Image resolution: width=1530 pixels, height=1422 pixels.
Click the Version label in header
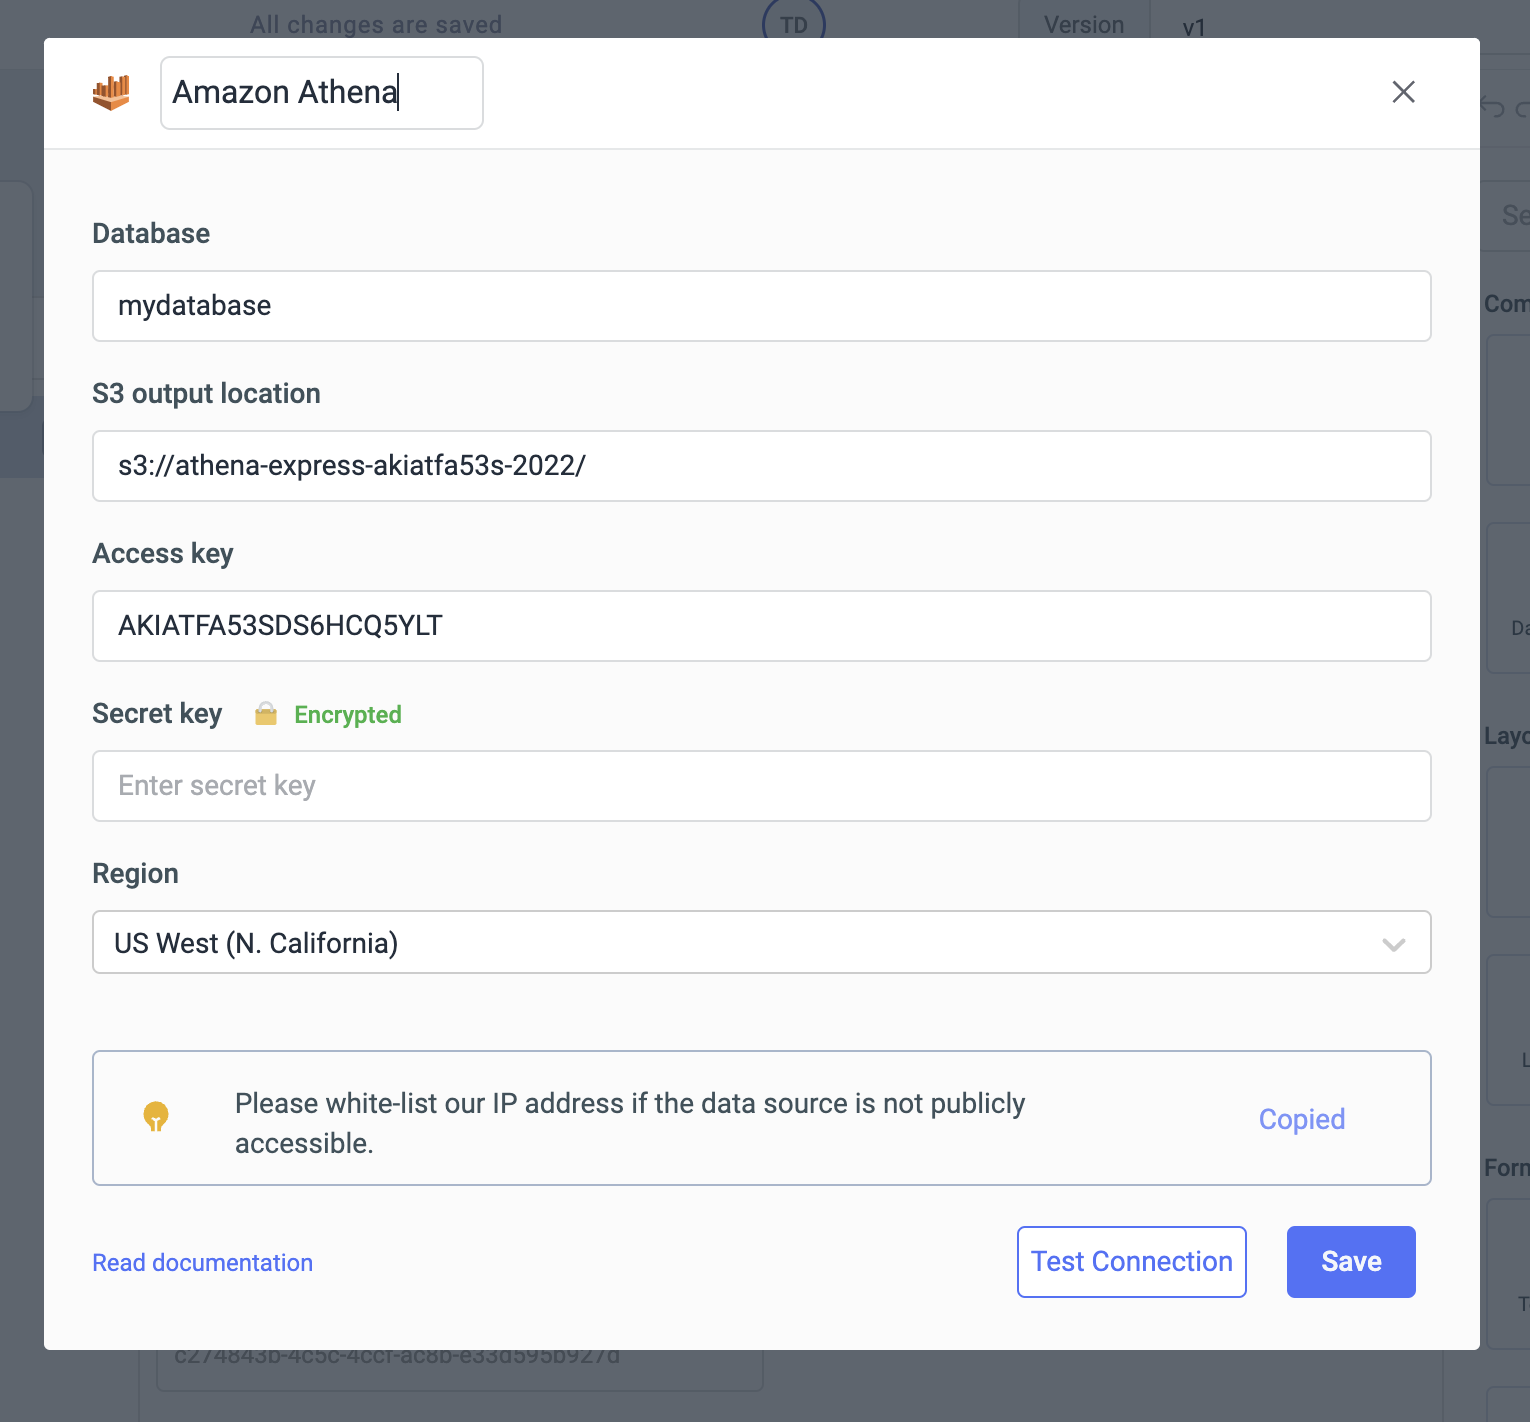click(x=1084, y=24)
